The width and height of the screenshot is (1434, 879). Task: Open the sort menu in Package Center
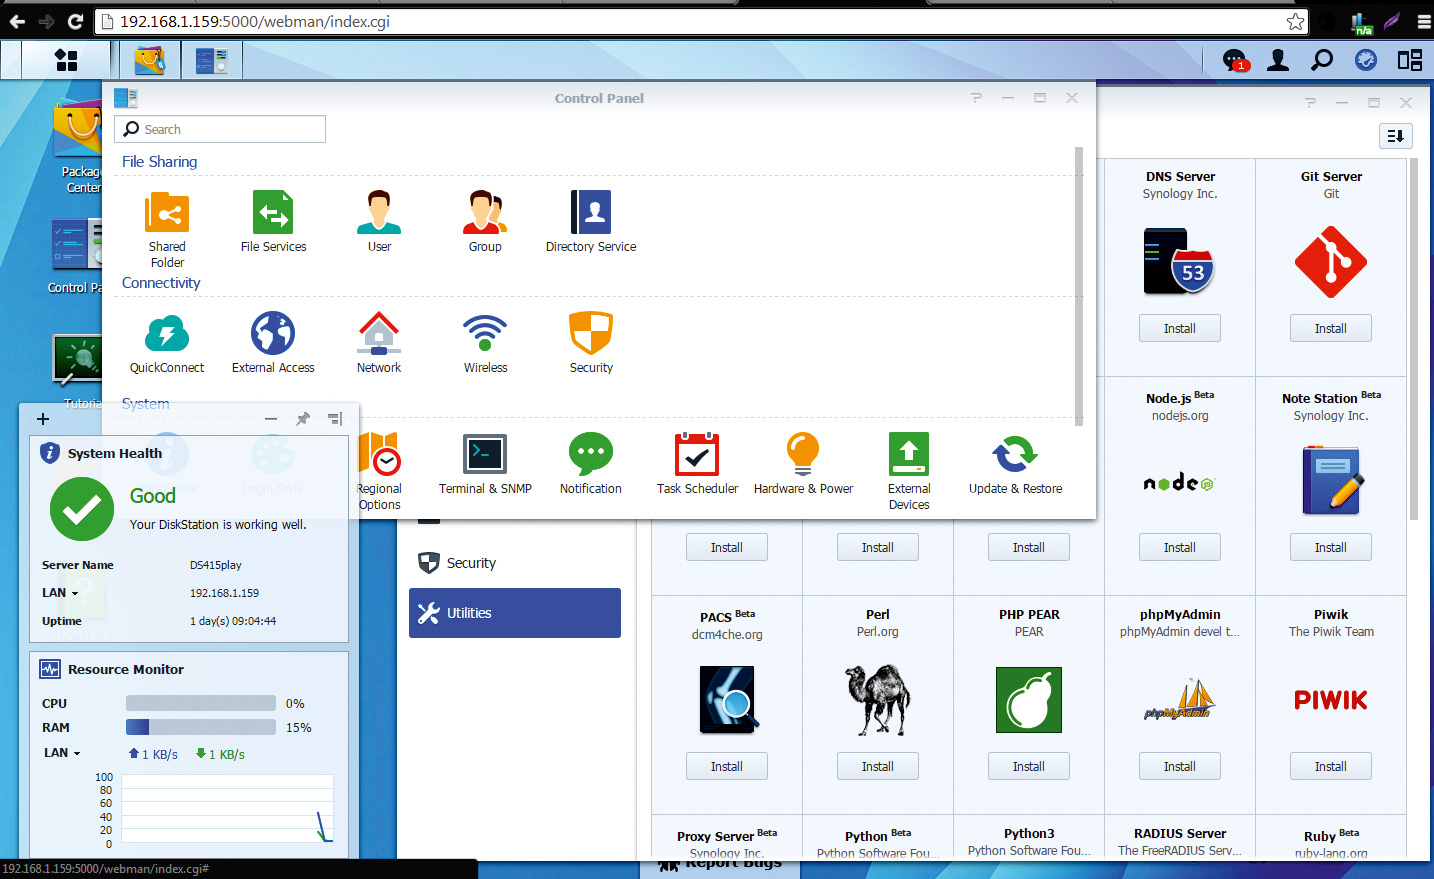coord(1396,136)
